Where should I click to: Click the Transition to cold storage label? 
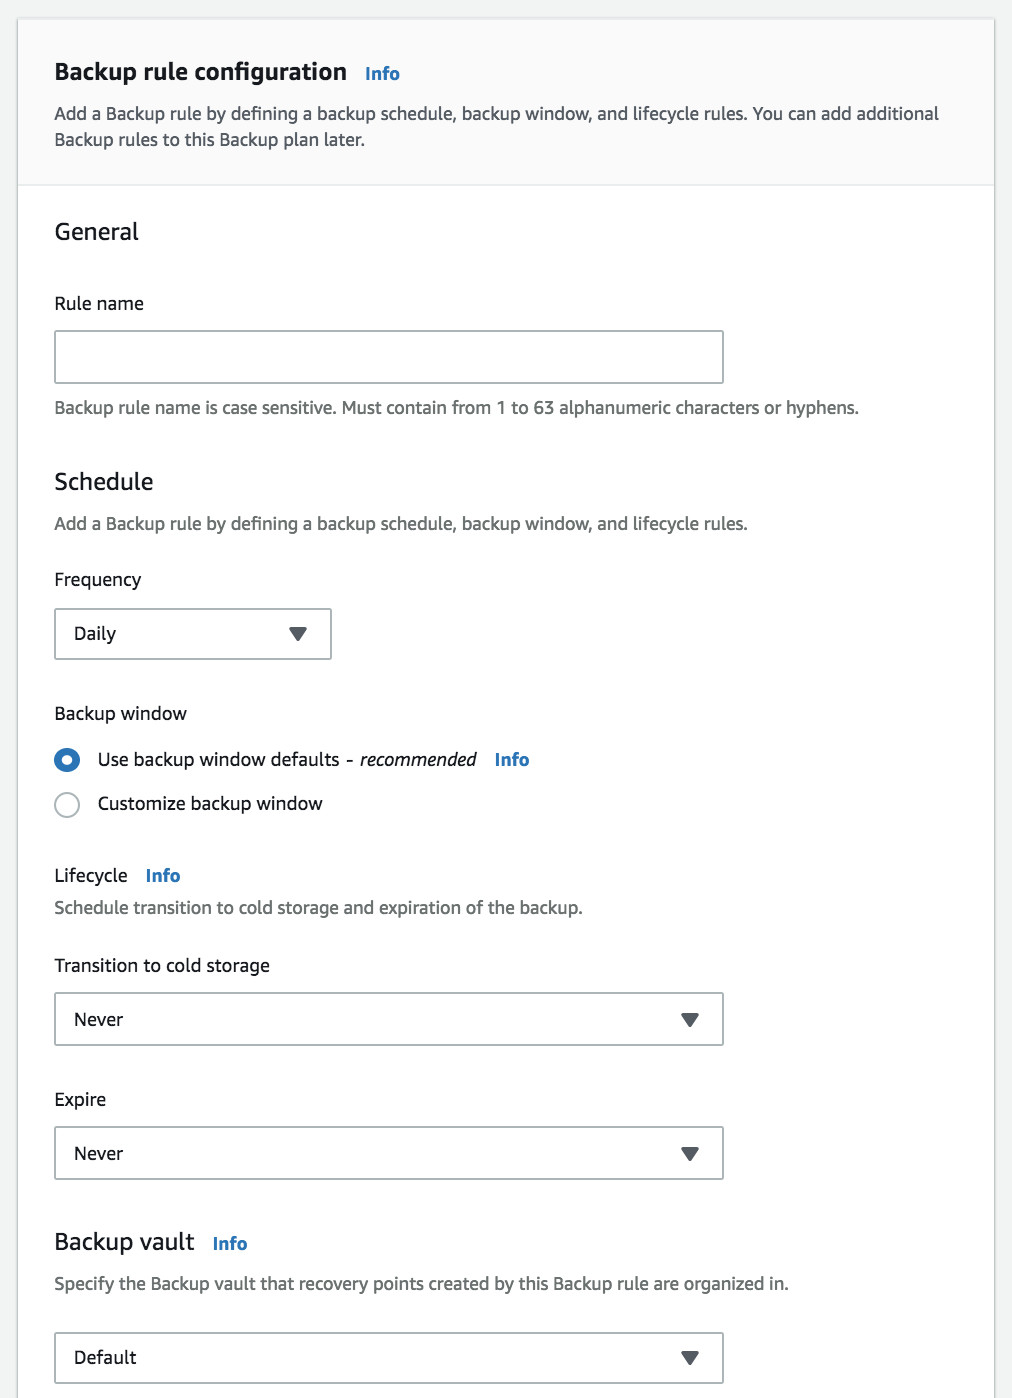click(162, 966)
